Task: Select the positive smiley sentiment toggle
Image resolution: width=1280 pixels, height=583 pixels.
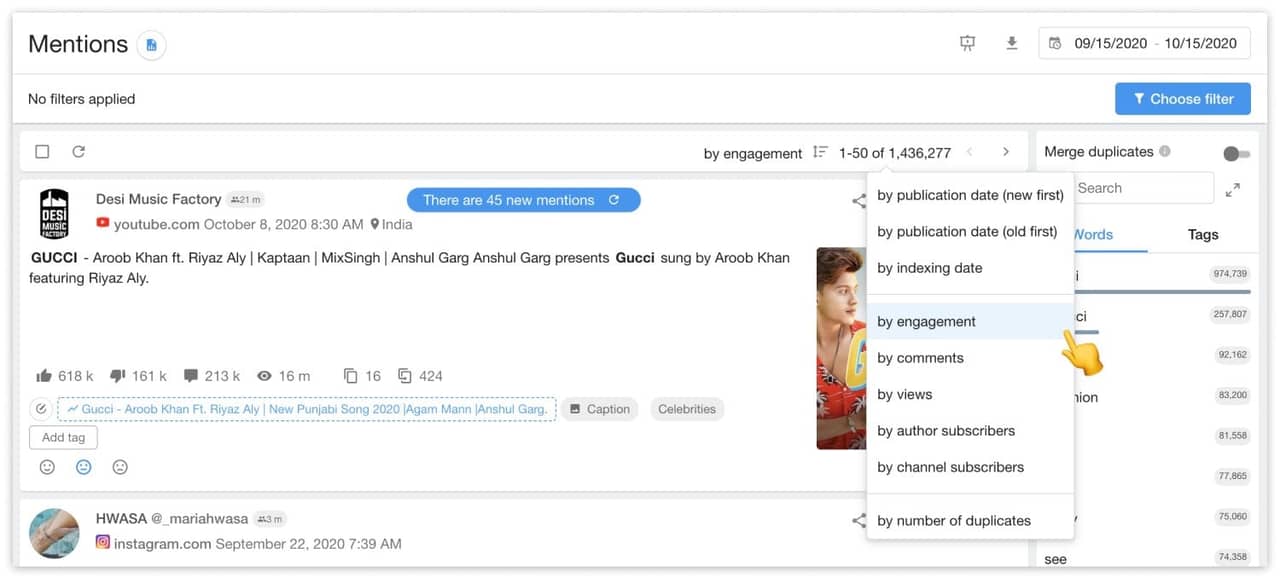Action: click(47, 467)
